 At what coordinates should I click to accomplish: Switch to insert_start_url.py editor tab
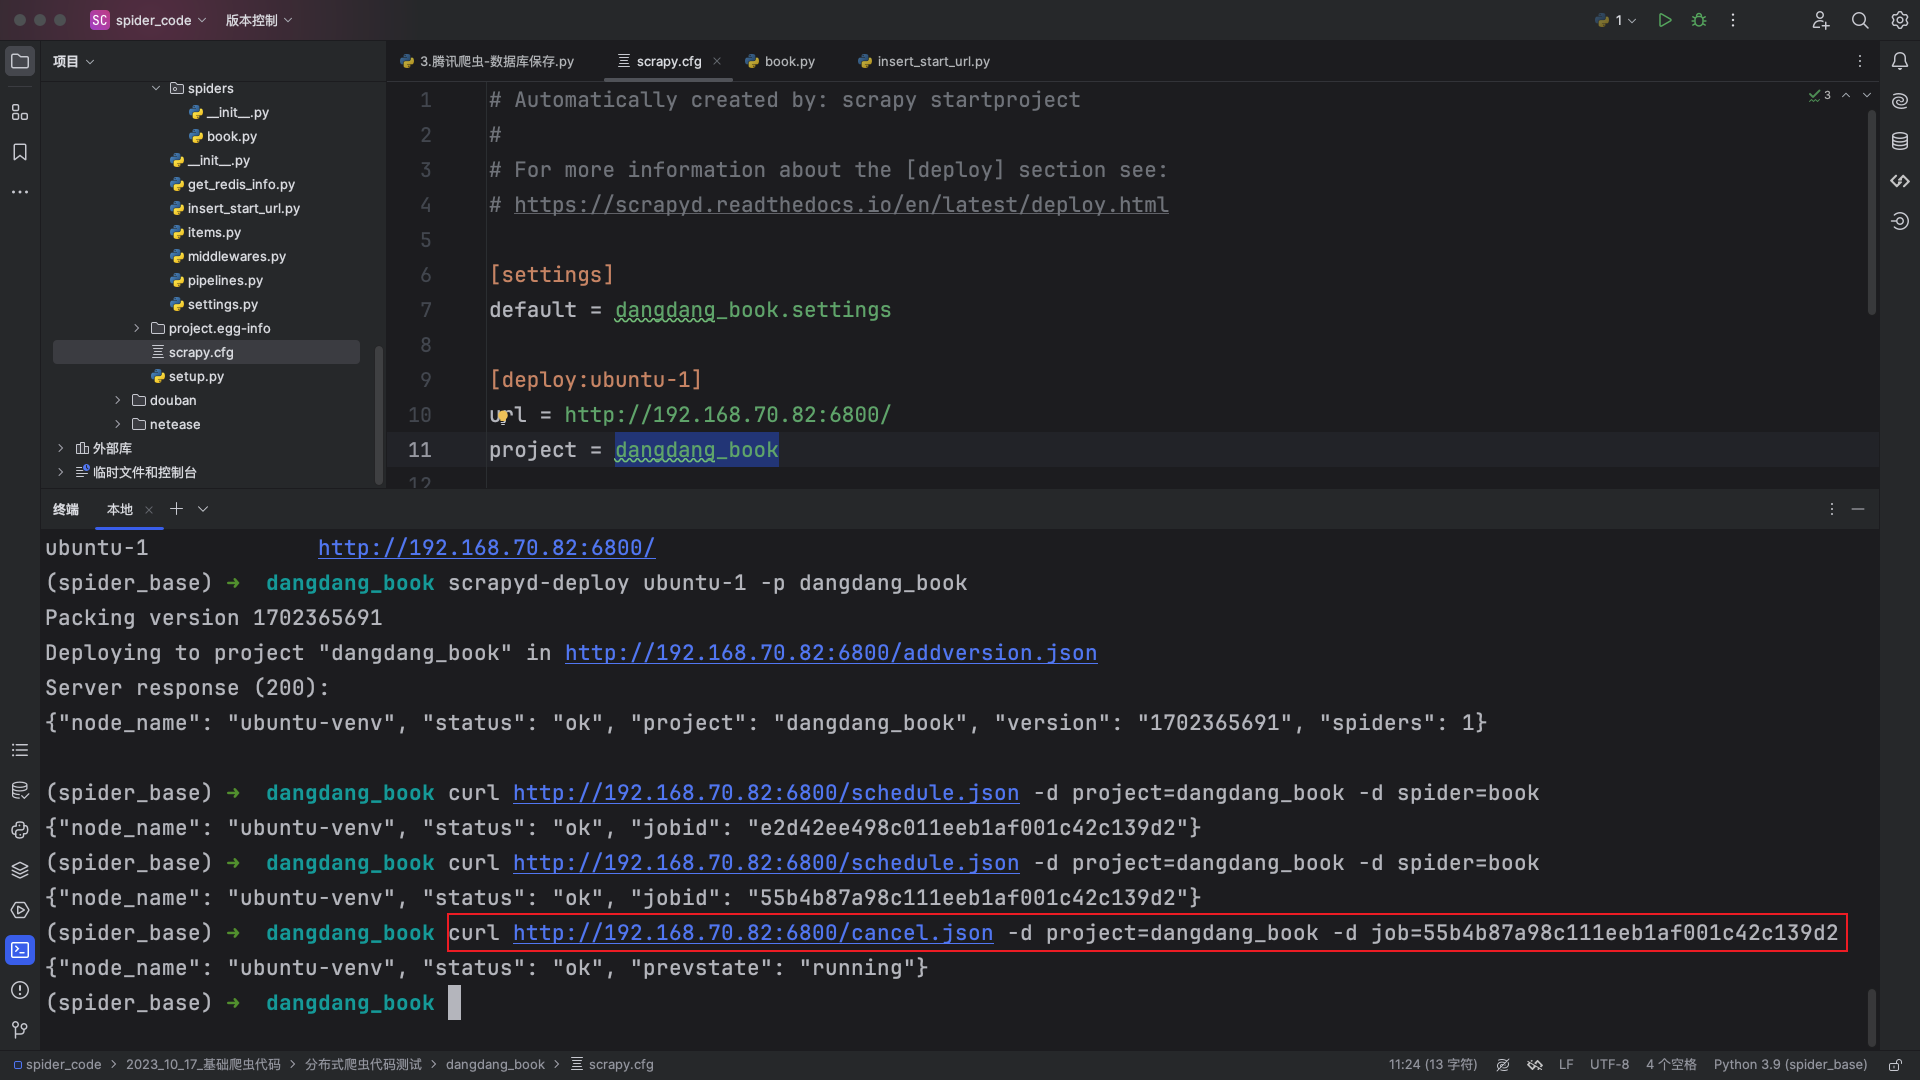pos(924,62)
